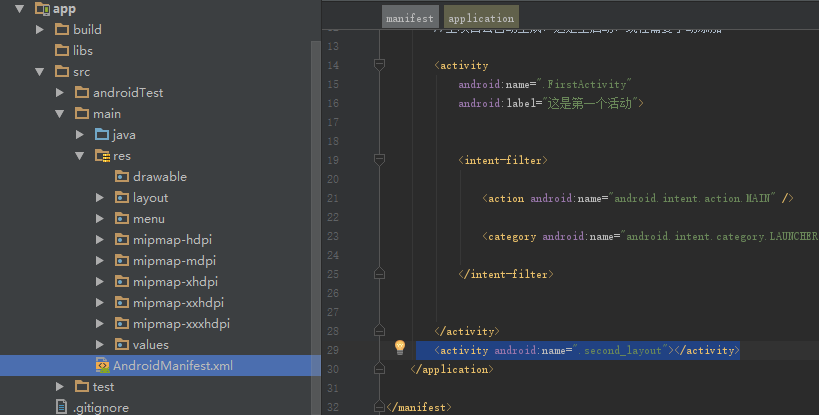Select the manifest breadcrumb tab
The image size is (819, 415).
[x=409, y=18]
